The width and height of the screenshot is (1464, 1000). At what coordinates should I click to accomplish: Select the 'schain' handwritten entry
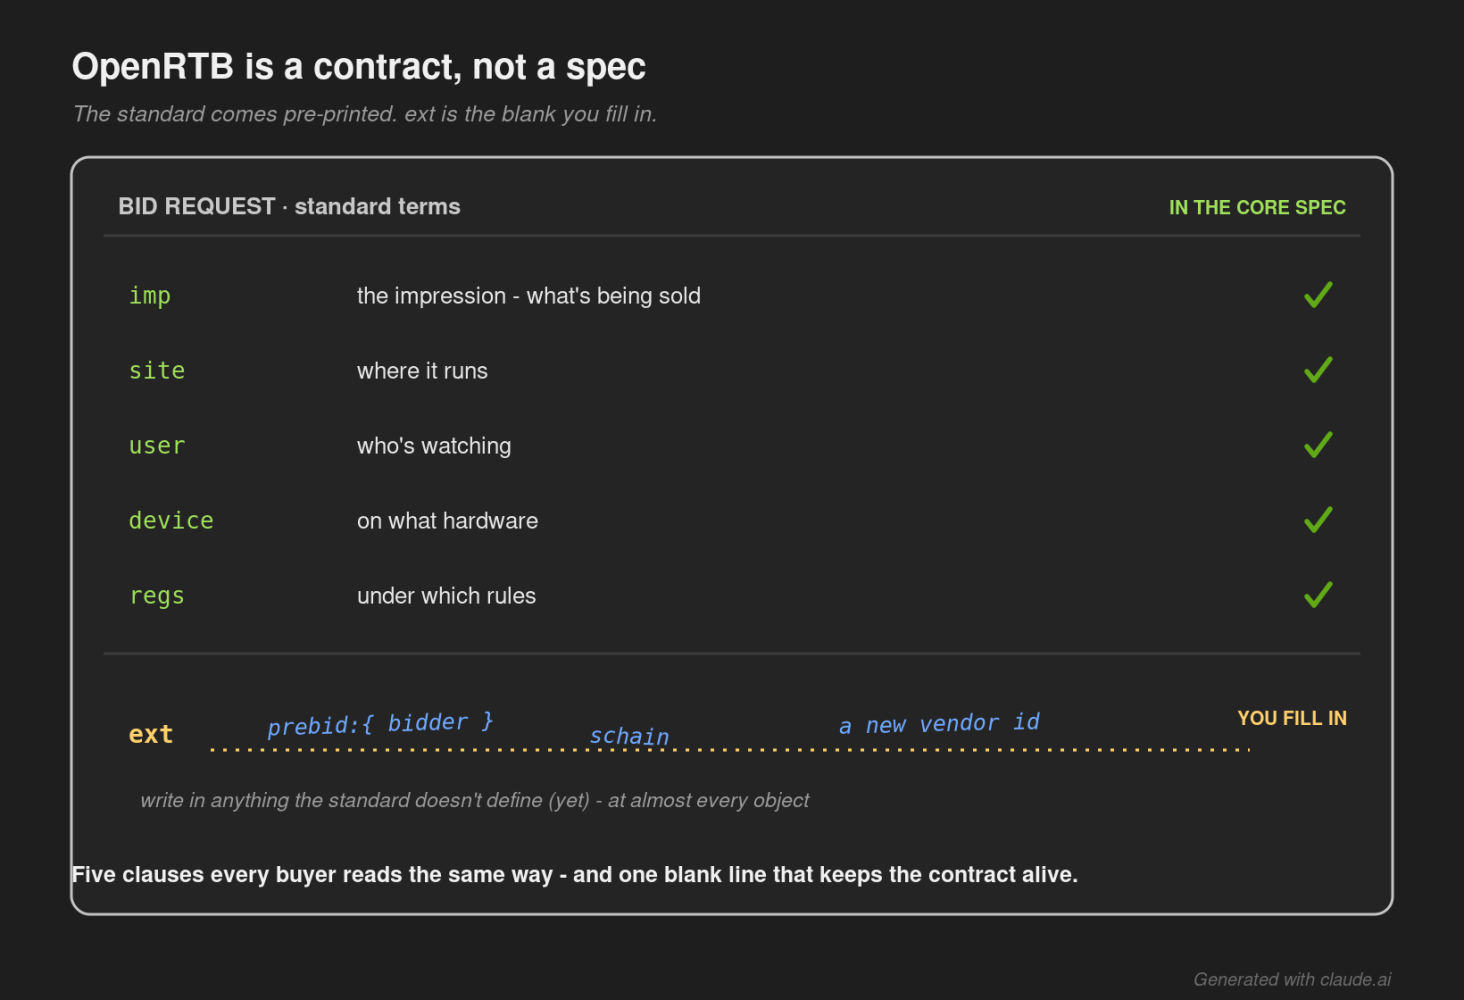[629, 736]
